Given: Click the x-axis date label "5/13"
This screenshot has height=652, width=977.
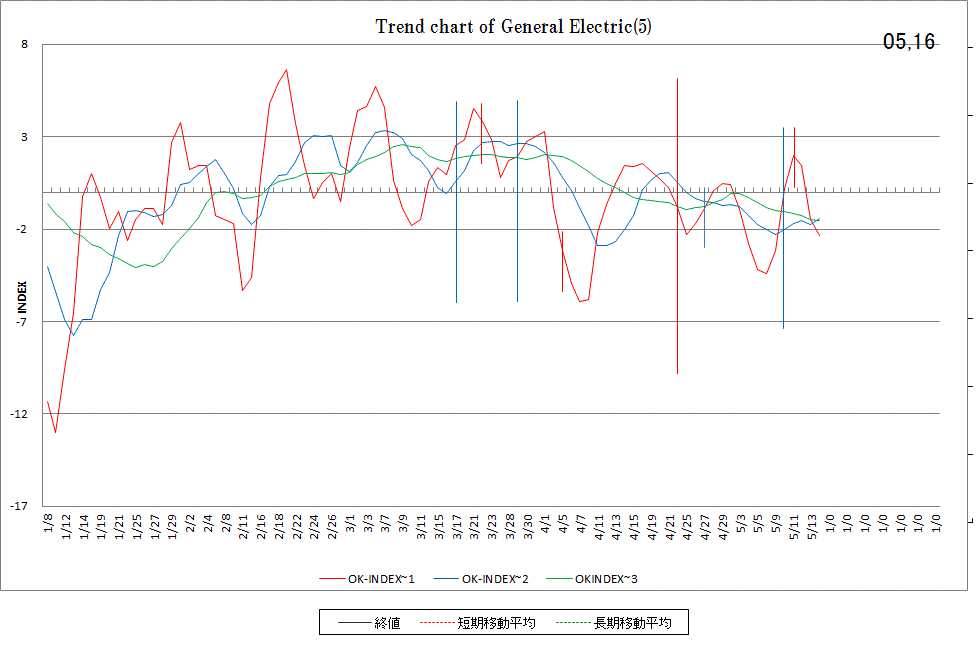Looking at the screenshot, I should point(811,527).
